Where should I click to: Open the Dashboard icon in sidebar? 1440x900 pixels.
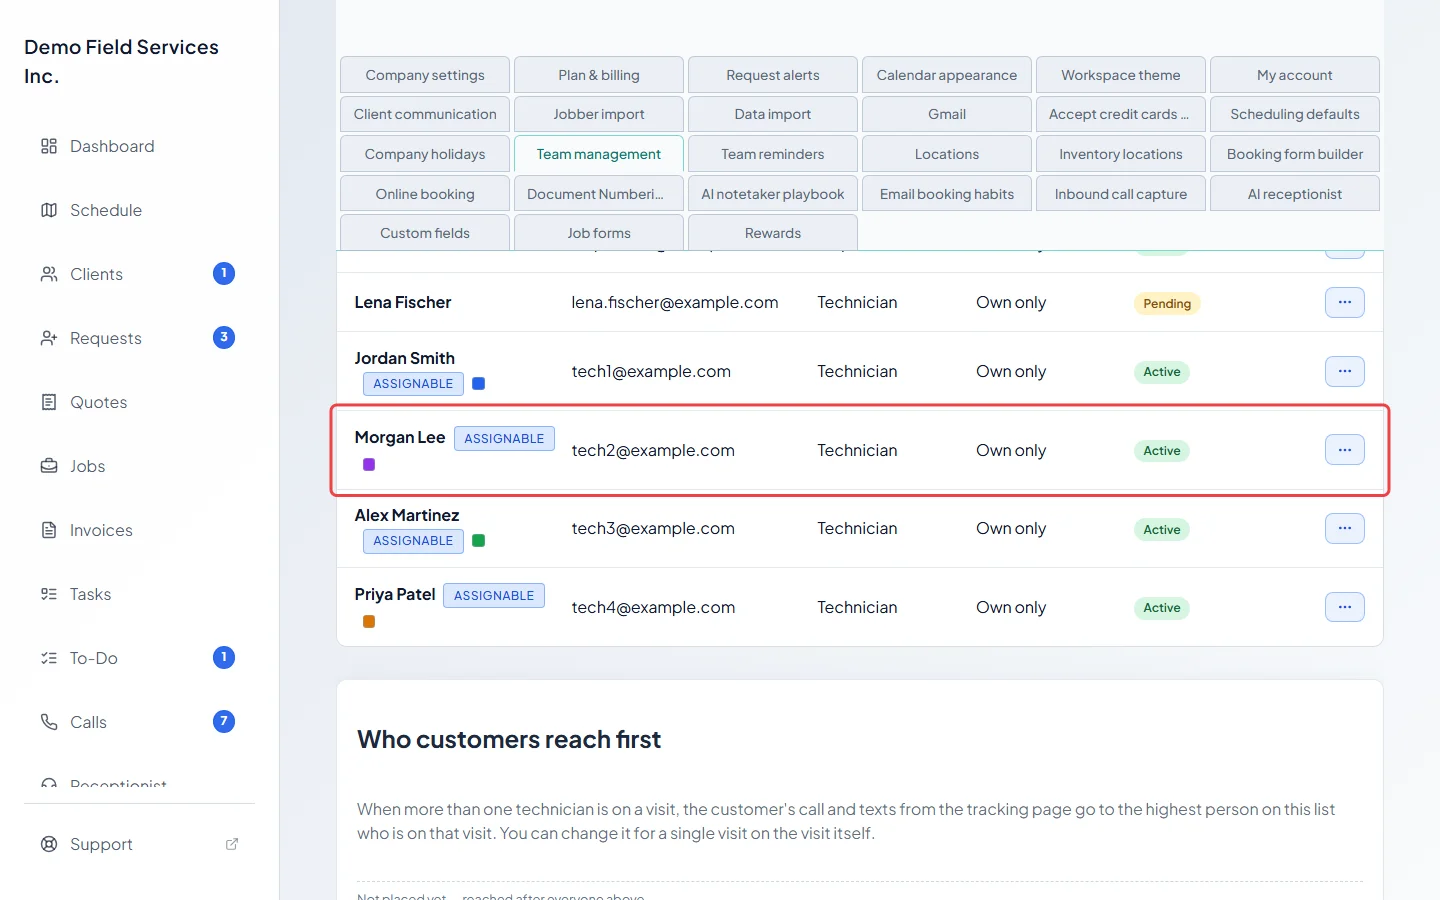click(x=49, y=146)
